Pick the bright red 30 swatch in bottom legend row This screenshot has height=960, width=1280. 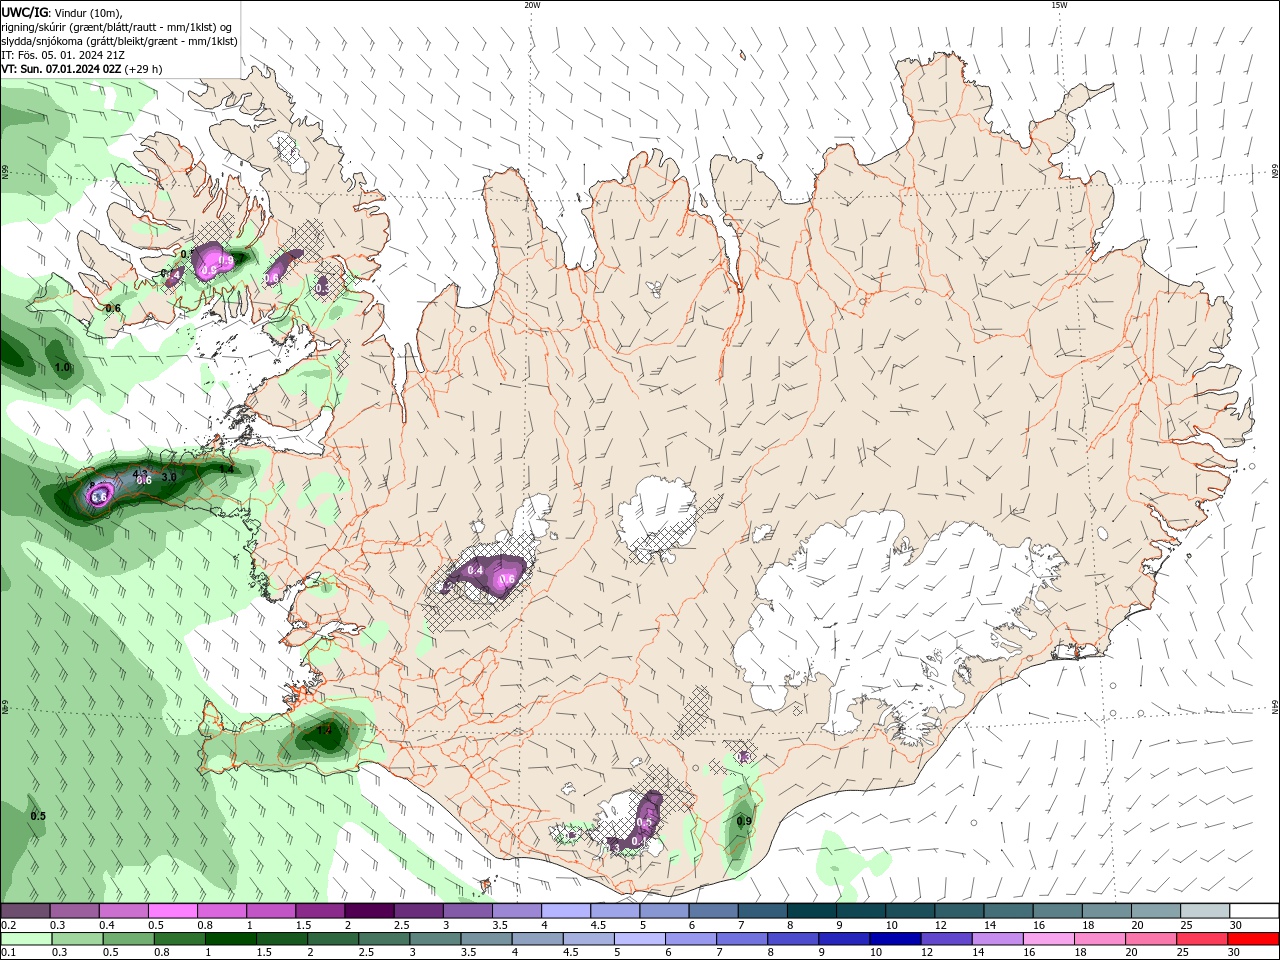pyautogui.click(x=1253, y=939)
